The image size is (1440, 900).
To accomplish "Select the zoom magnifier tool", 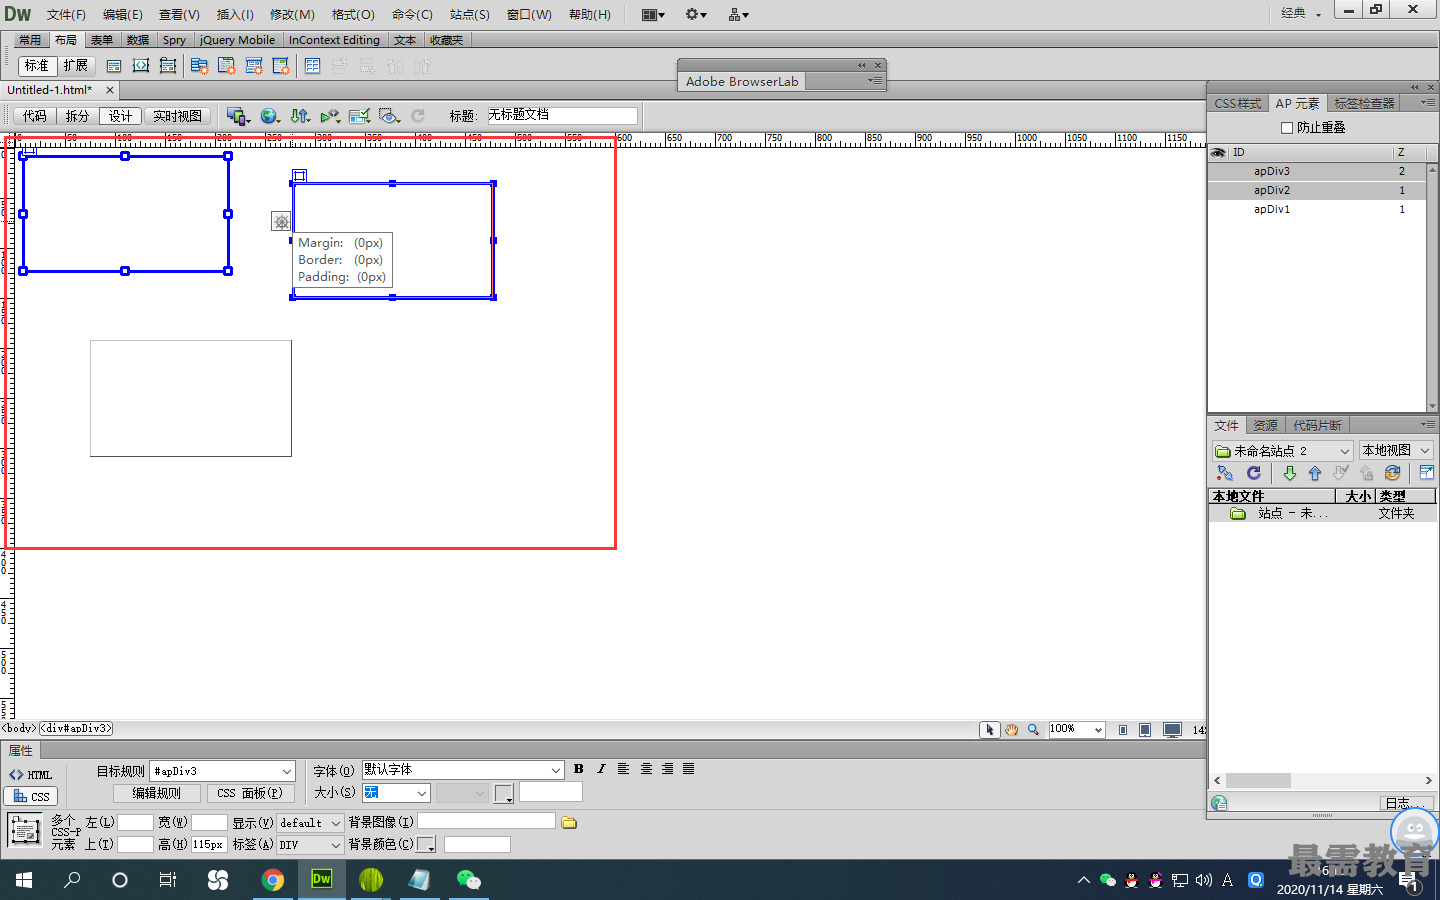I will (x=1033, y=730).
